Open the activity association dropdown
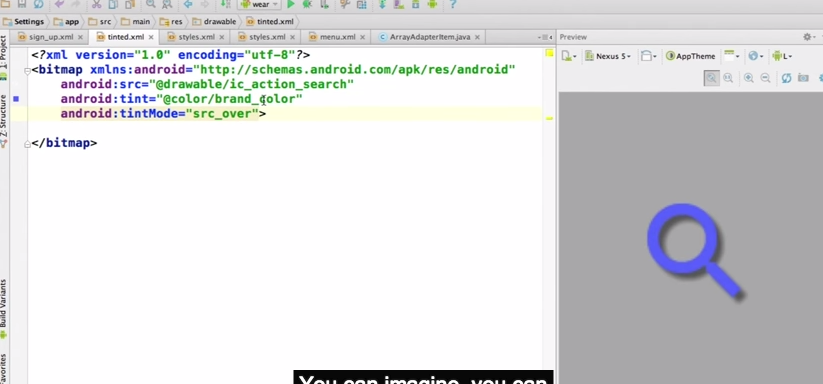Image resolution: width=823 pixels, height=384 pixels. [731, 56]
